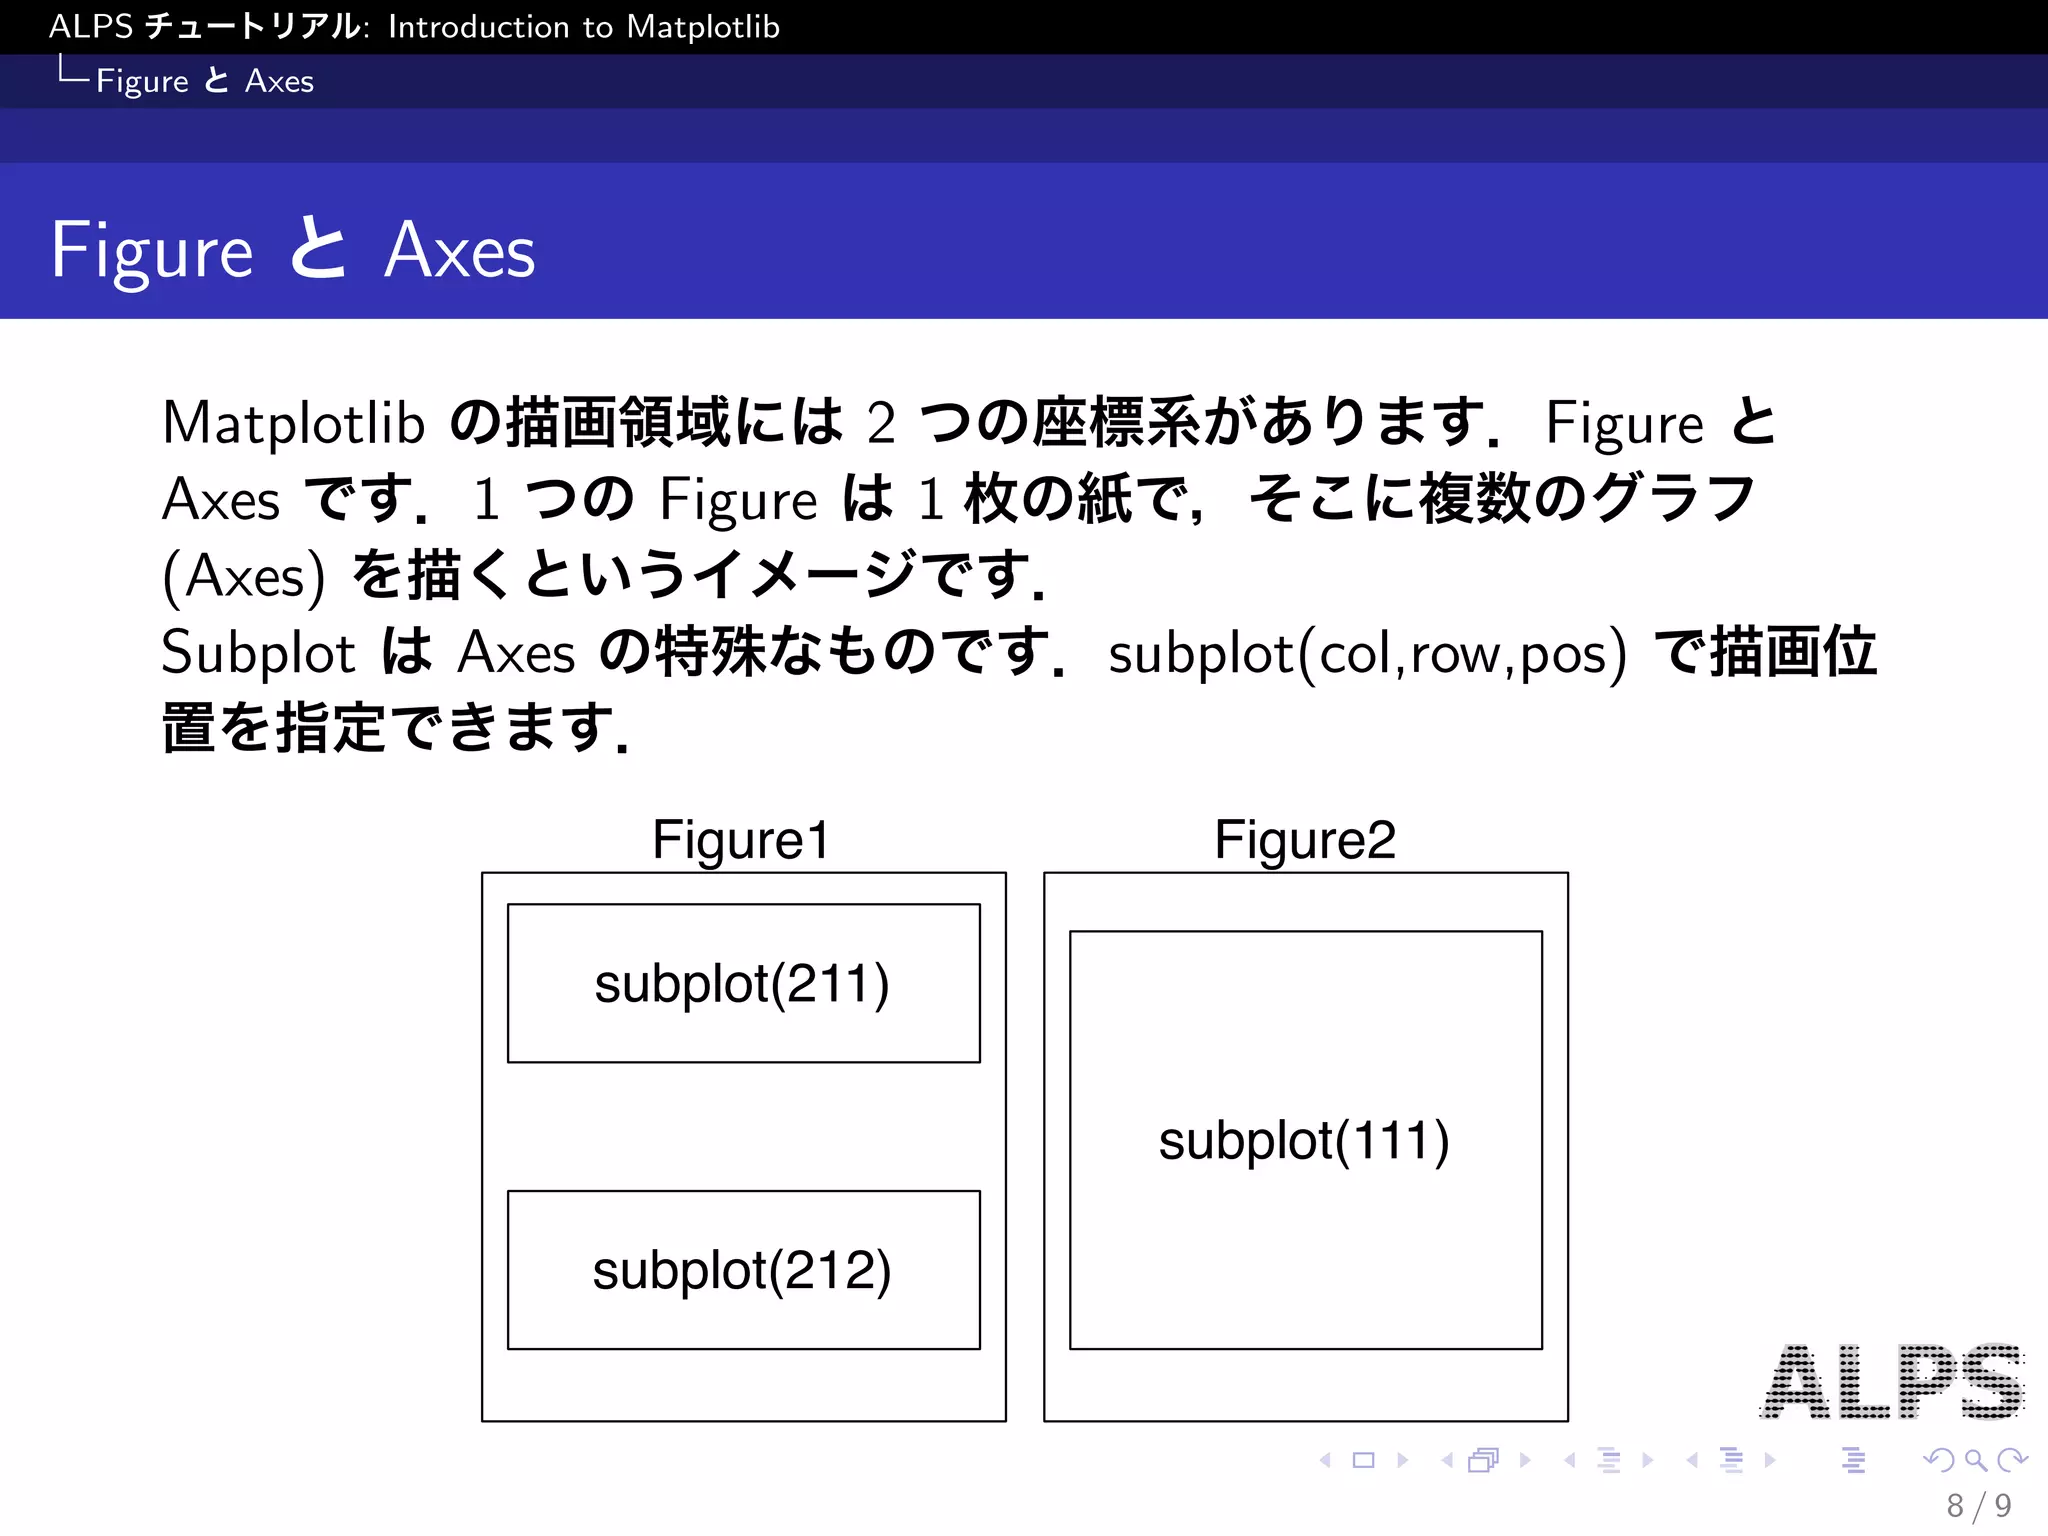Click the Figure2 label
This screenshot has height=1536, width=2048.
[1305, 840]
